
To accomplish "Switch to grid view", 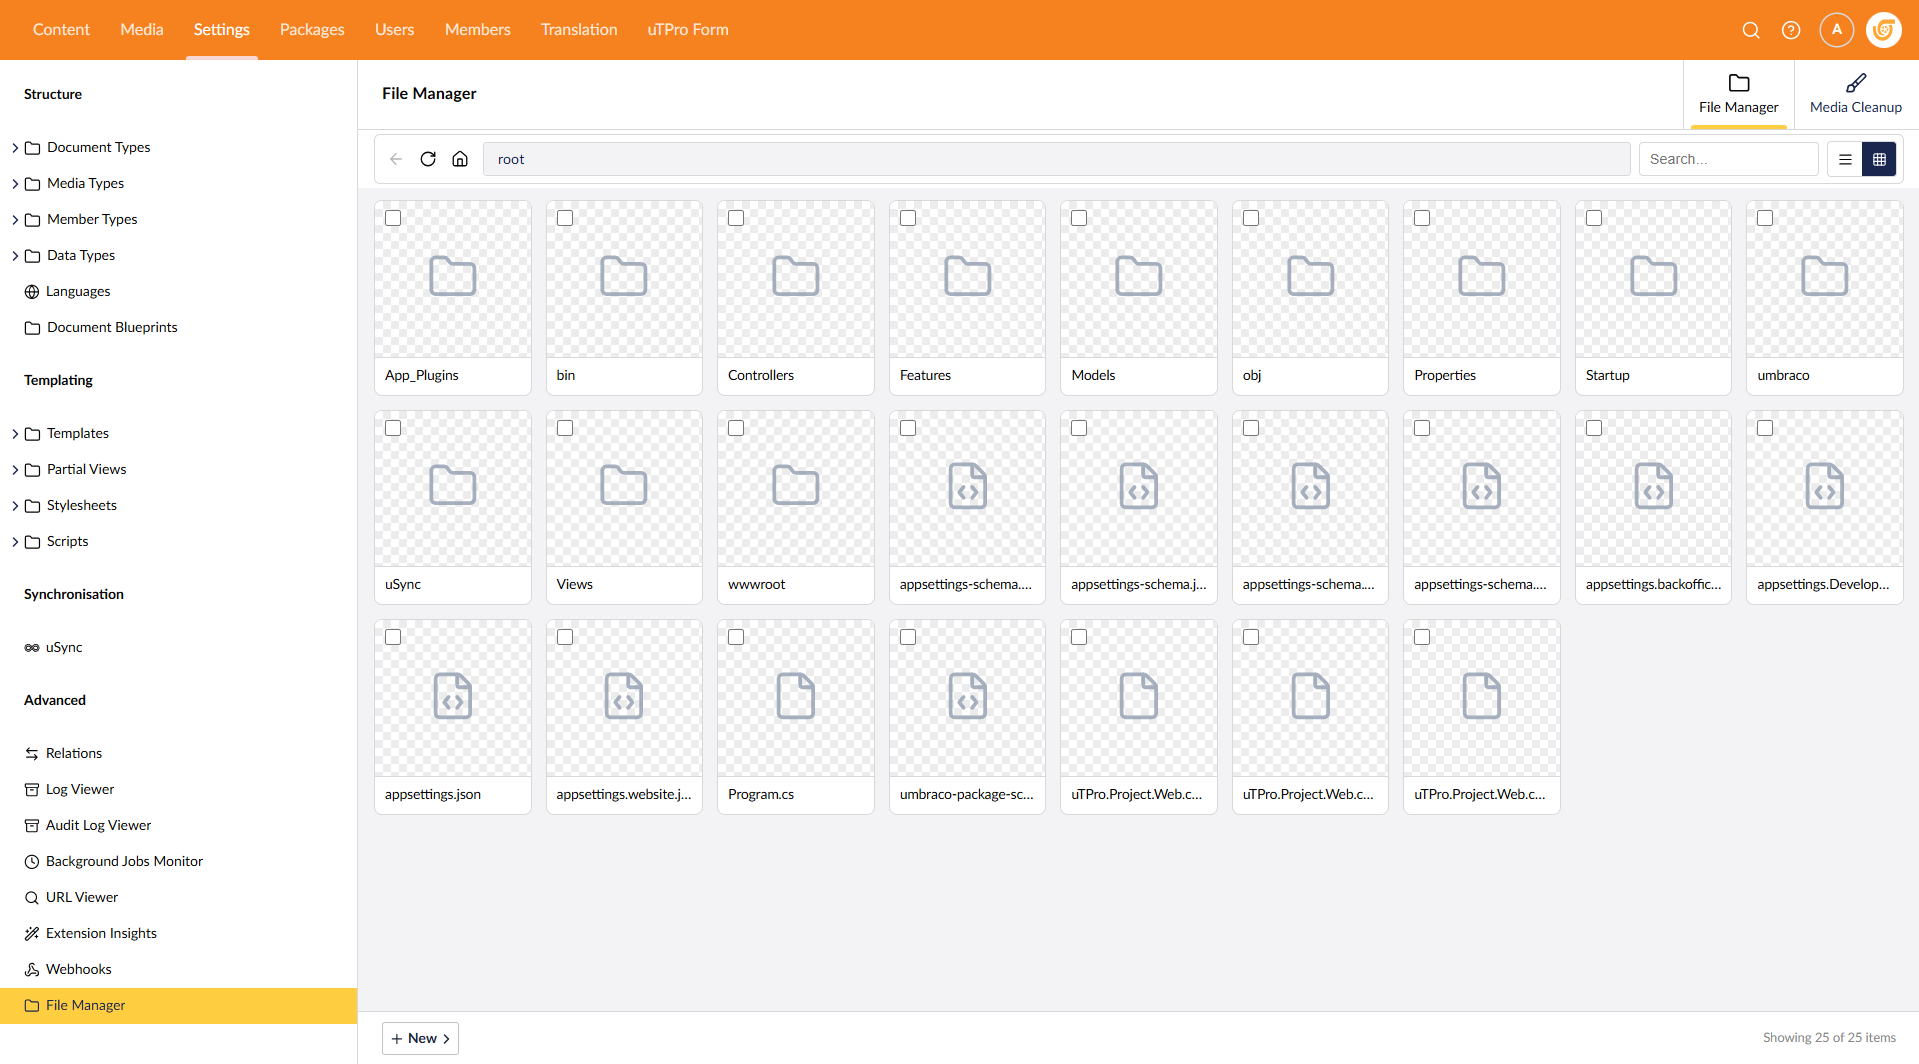I will [1879, 159].
